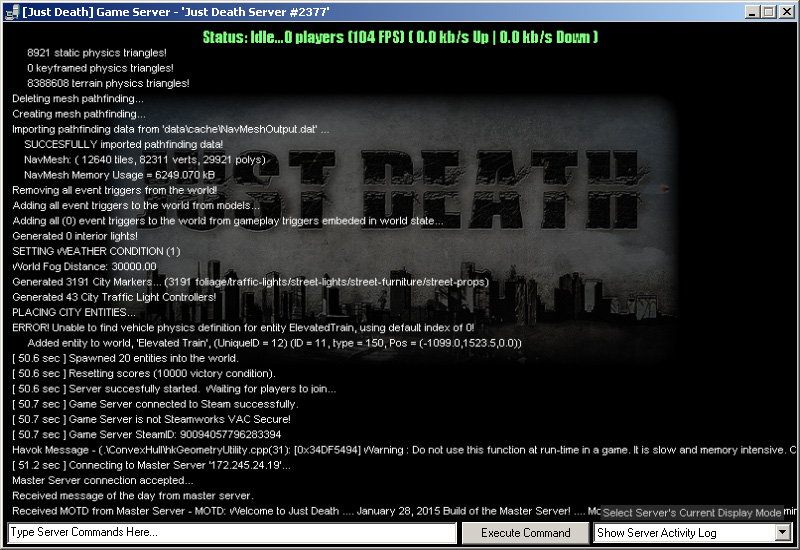800x550 pixels.
Task: Click 'Server succesfully started' log line
Action: click(174, 389)
